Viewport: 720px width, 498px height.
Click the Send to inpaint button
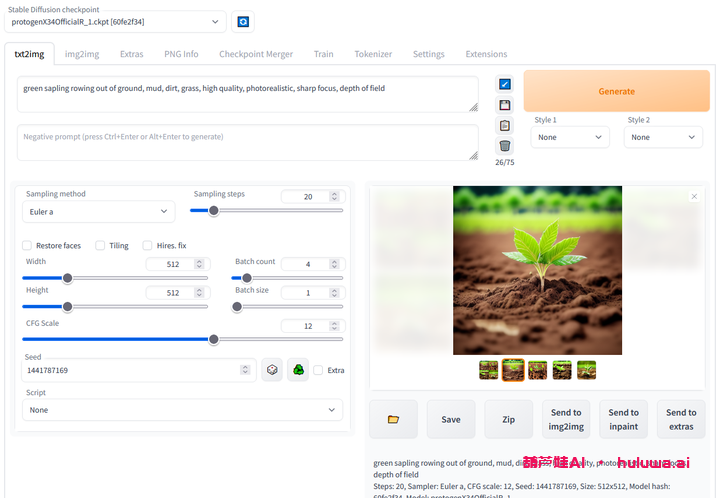pos(623,419)
